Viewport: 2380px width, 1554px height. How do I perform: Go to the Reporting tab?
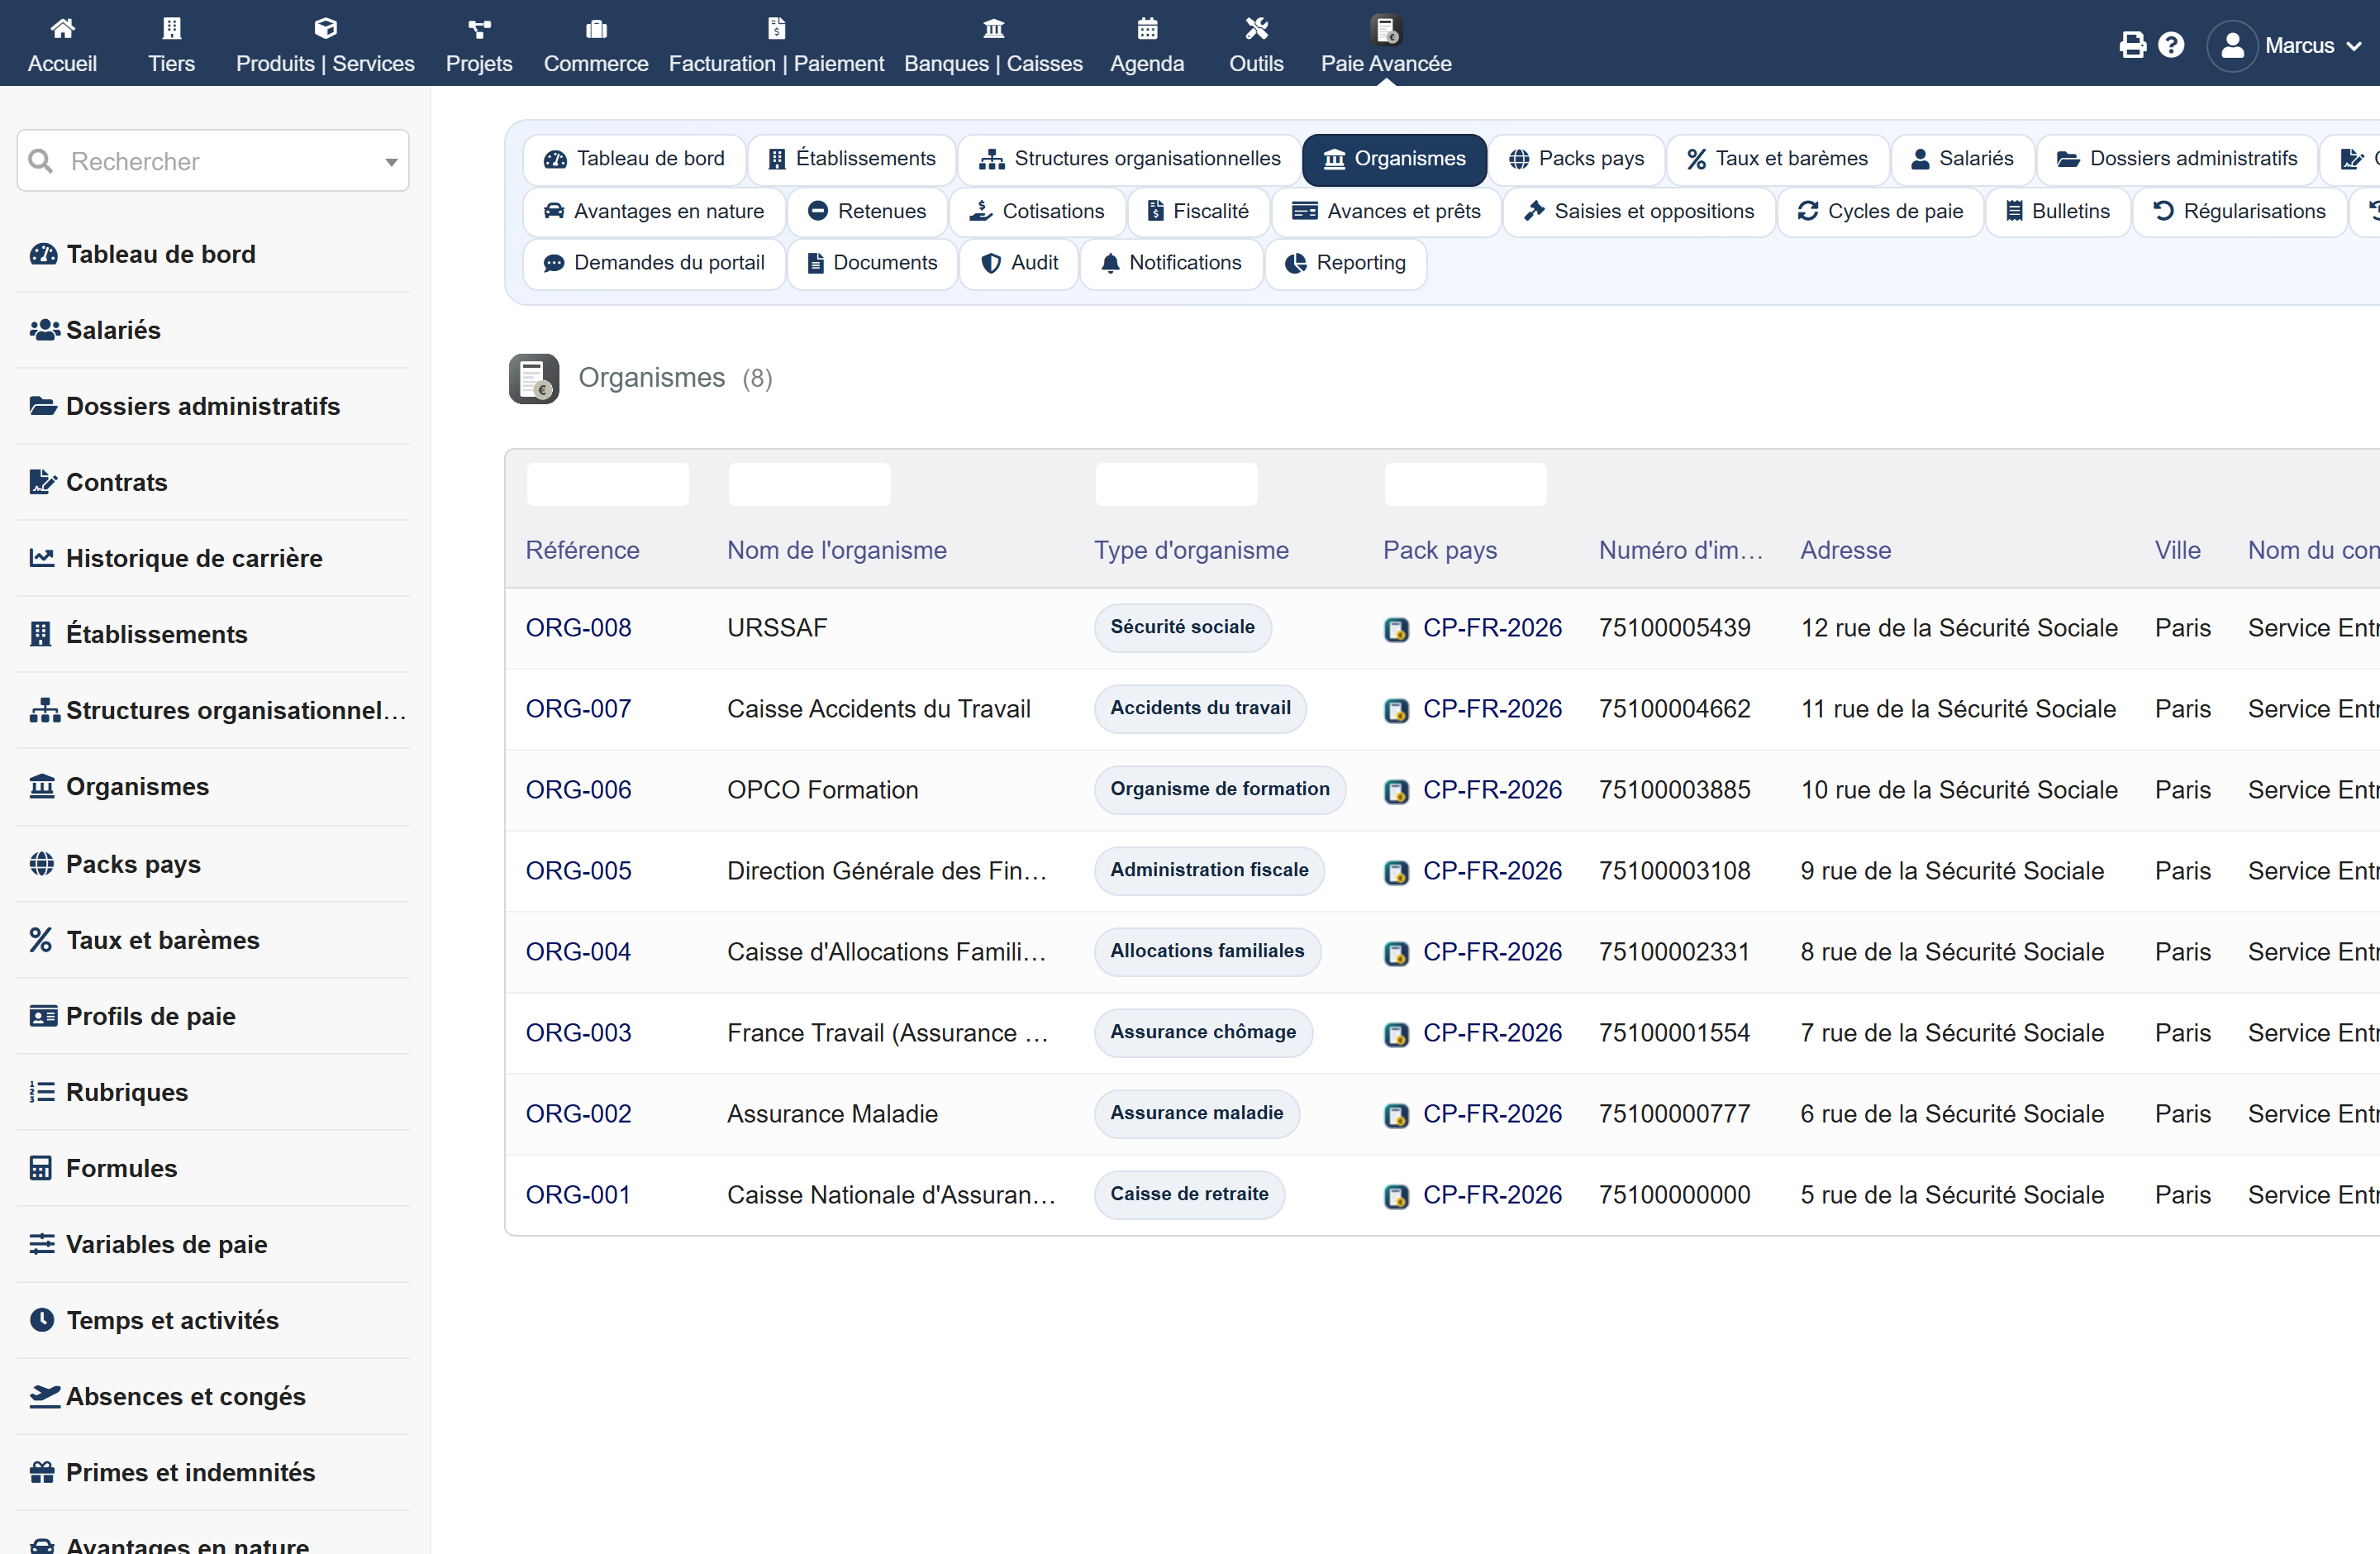[1345, 263]
